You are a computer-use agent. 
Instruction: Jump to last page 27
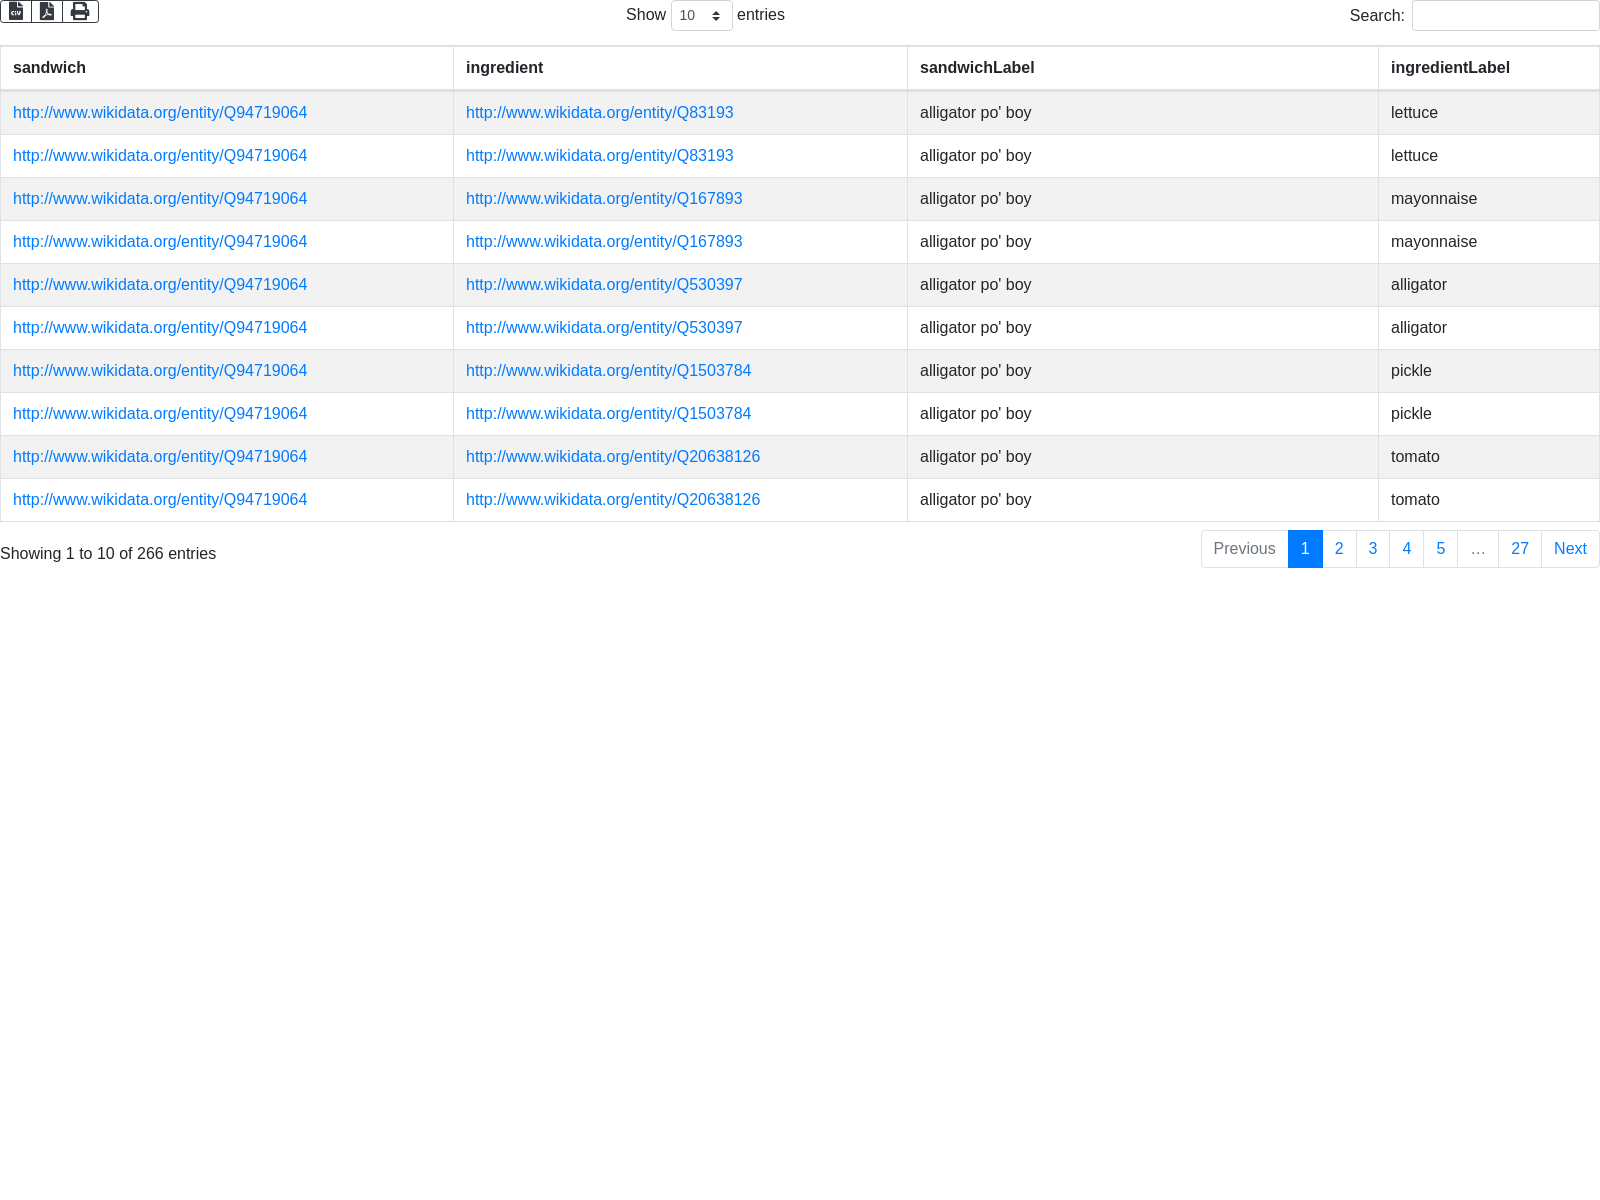[1519, 549]
